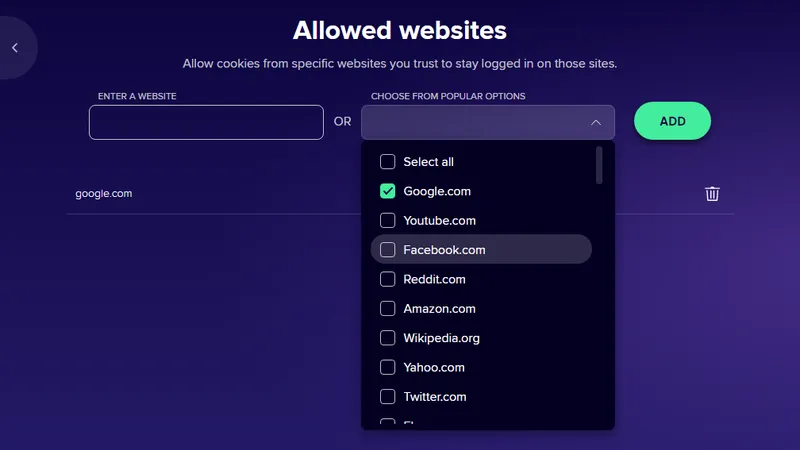Screen dimensions: 800x450
Task: Check the Youtube.com checkbox
Action: tap(388, 221)
